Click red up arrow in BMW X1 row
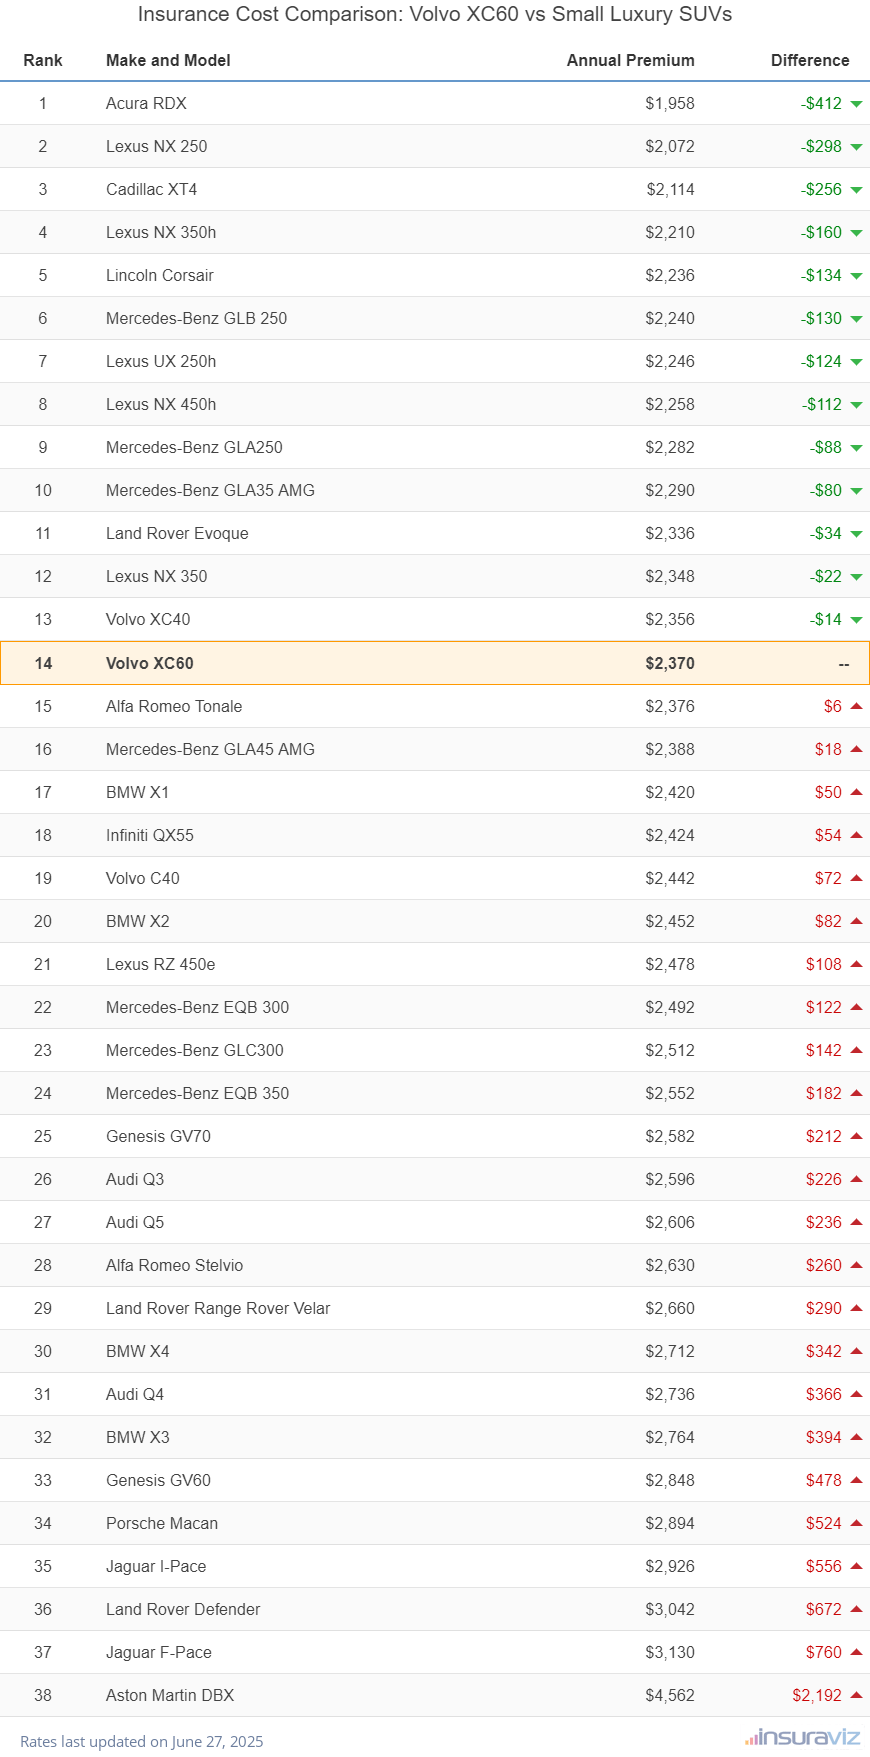This screenshot has height=1757, width=870. (856, 792)
